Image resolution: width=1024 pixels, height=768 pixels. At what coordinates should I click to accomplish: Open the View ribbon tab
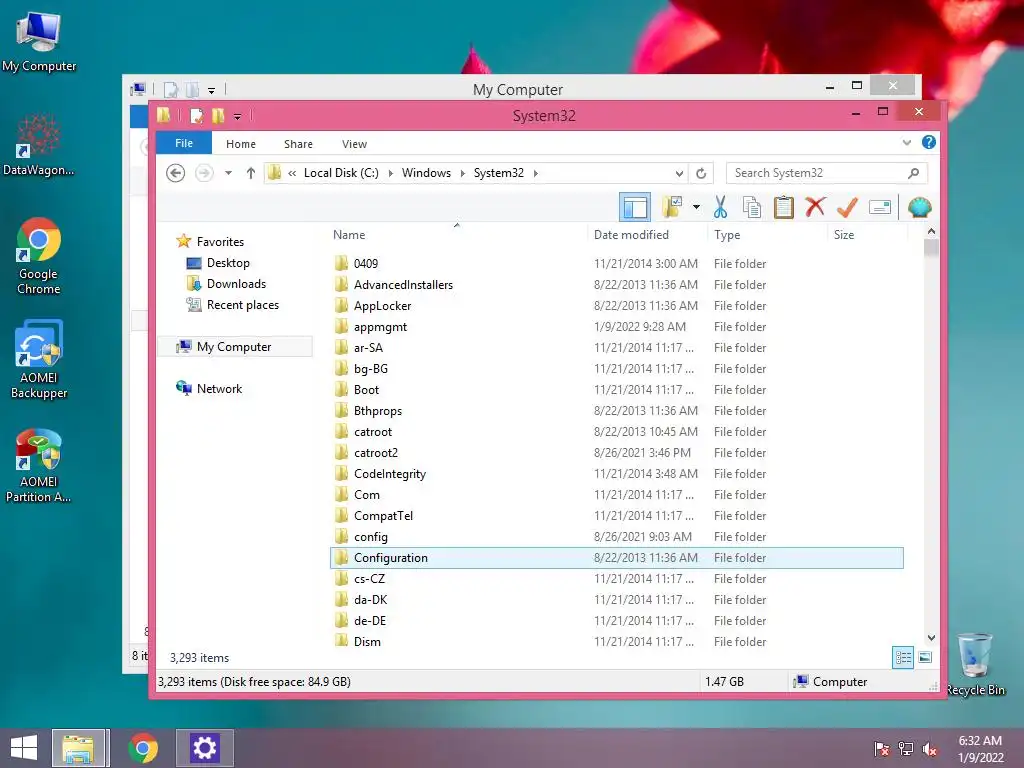pyautogui.click(x=355, y=144)
